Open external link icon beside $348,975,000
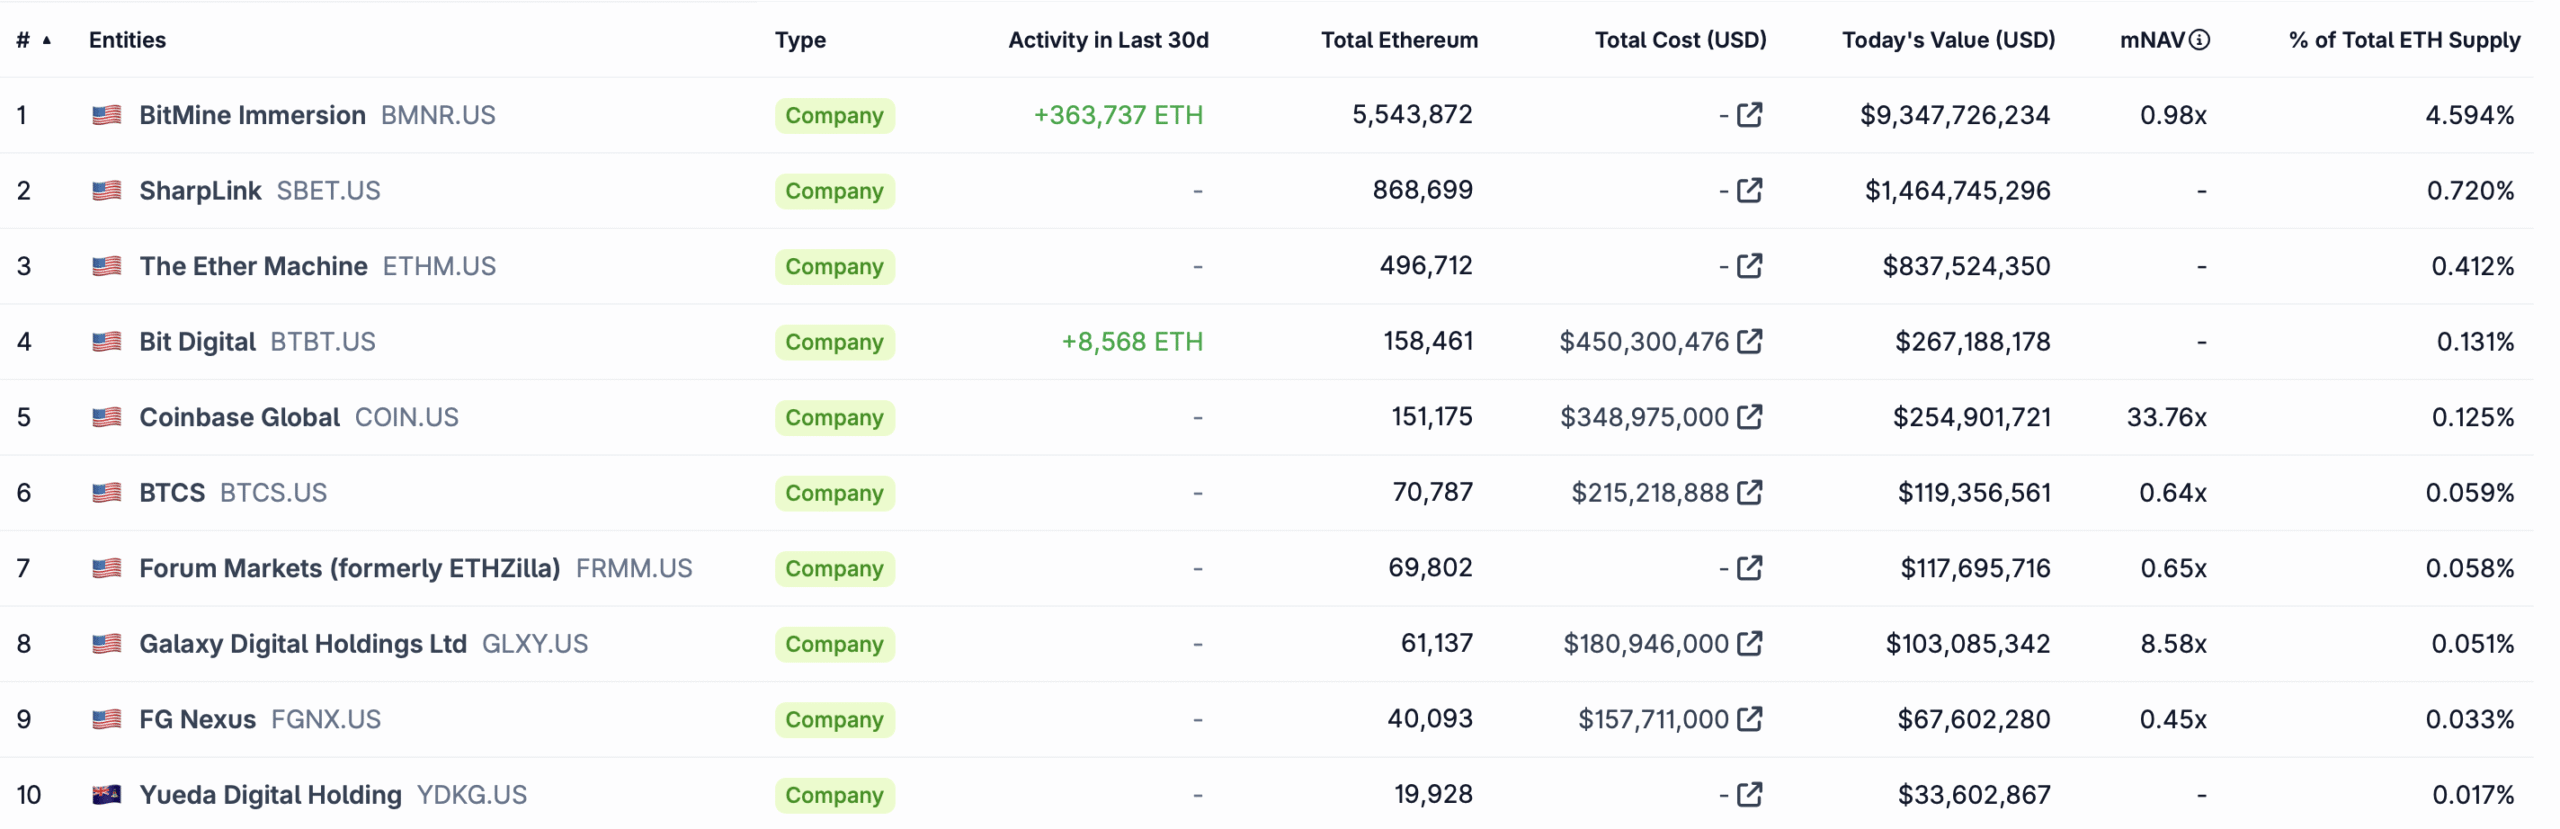 [1750, 417]
